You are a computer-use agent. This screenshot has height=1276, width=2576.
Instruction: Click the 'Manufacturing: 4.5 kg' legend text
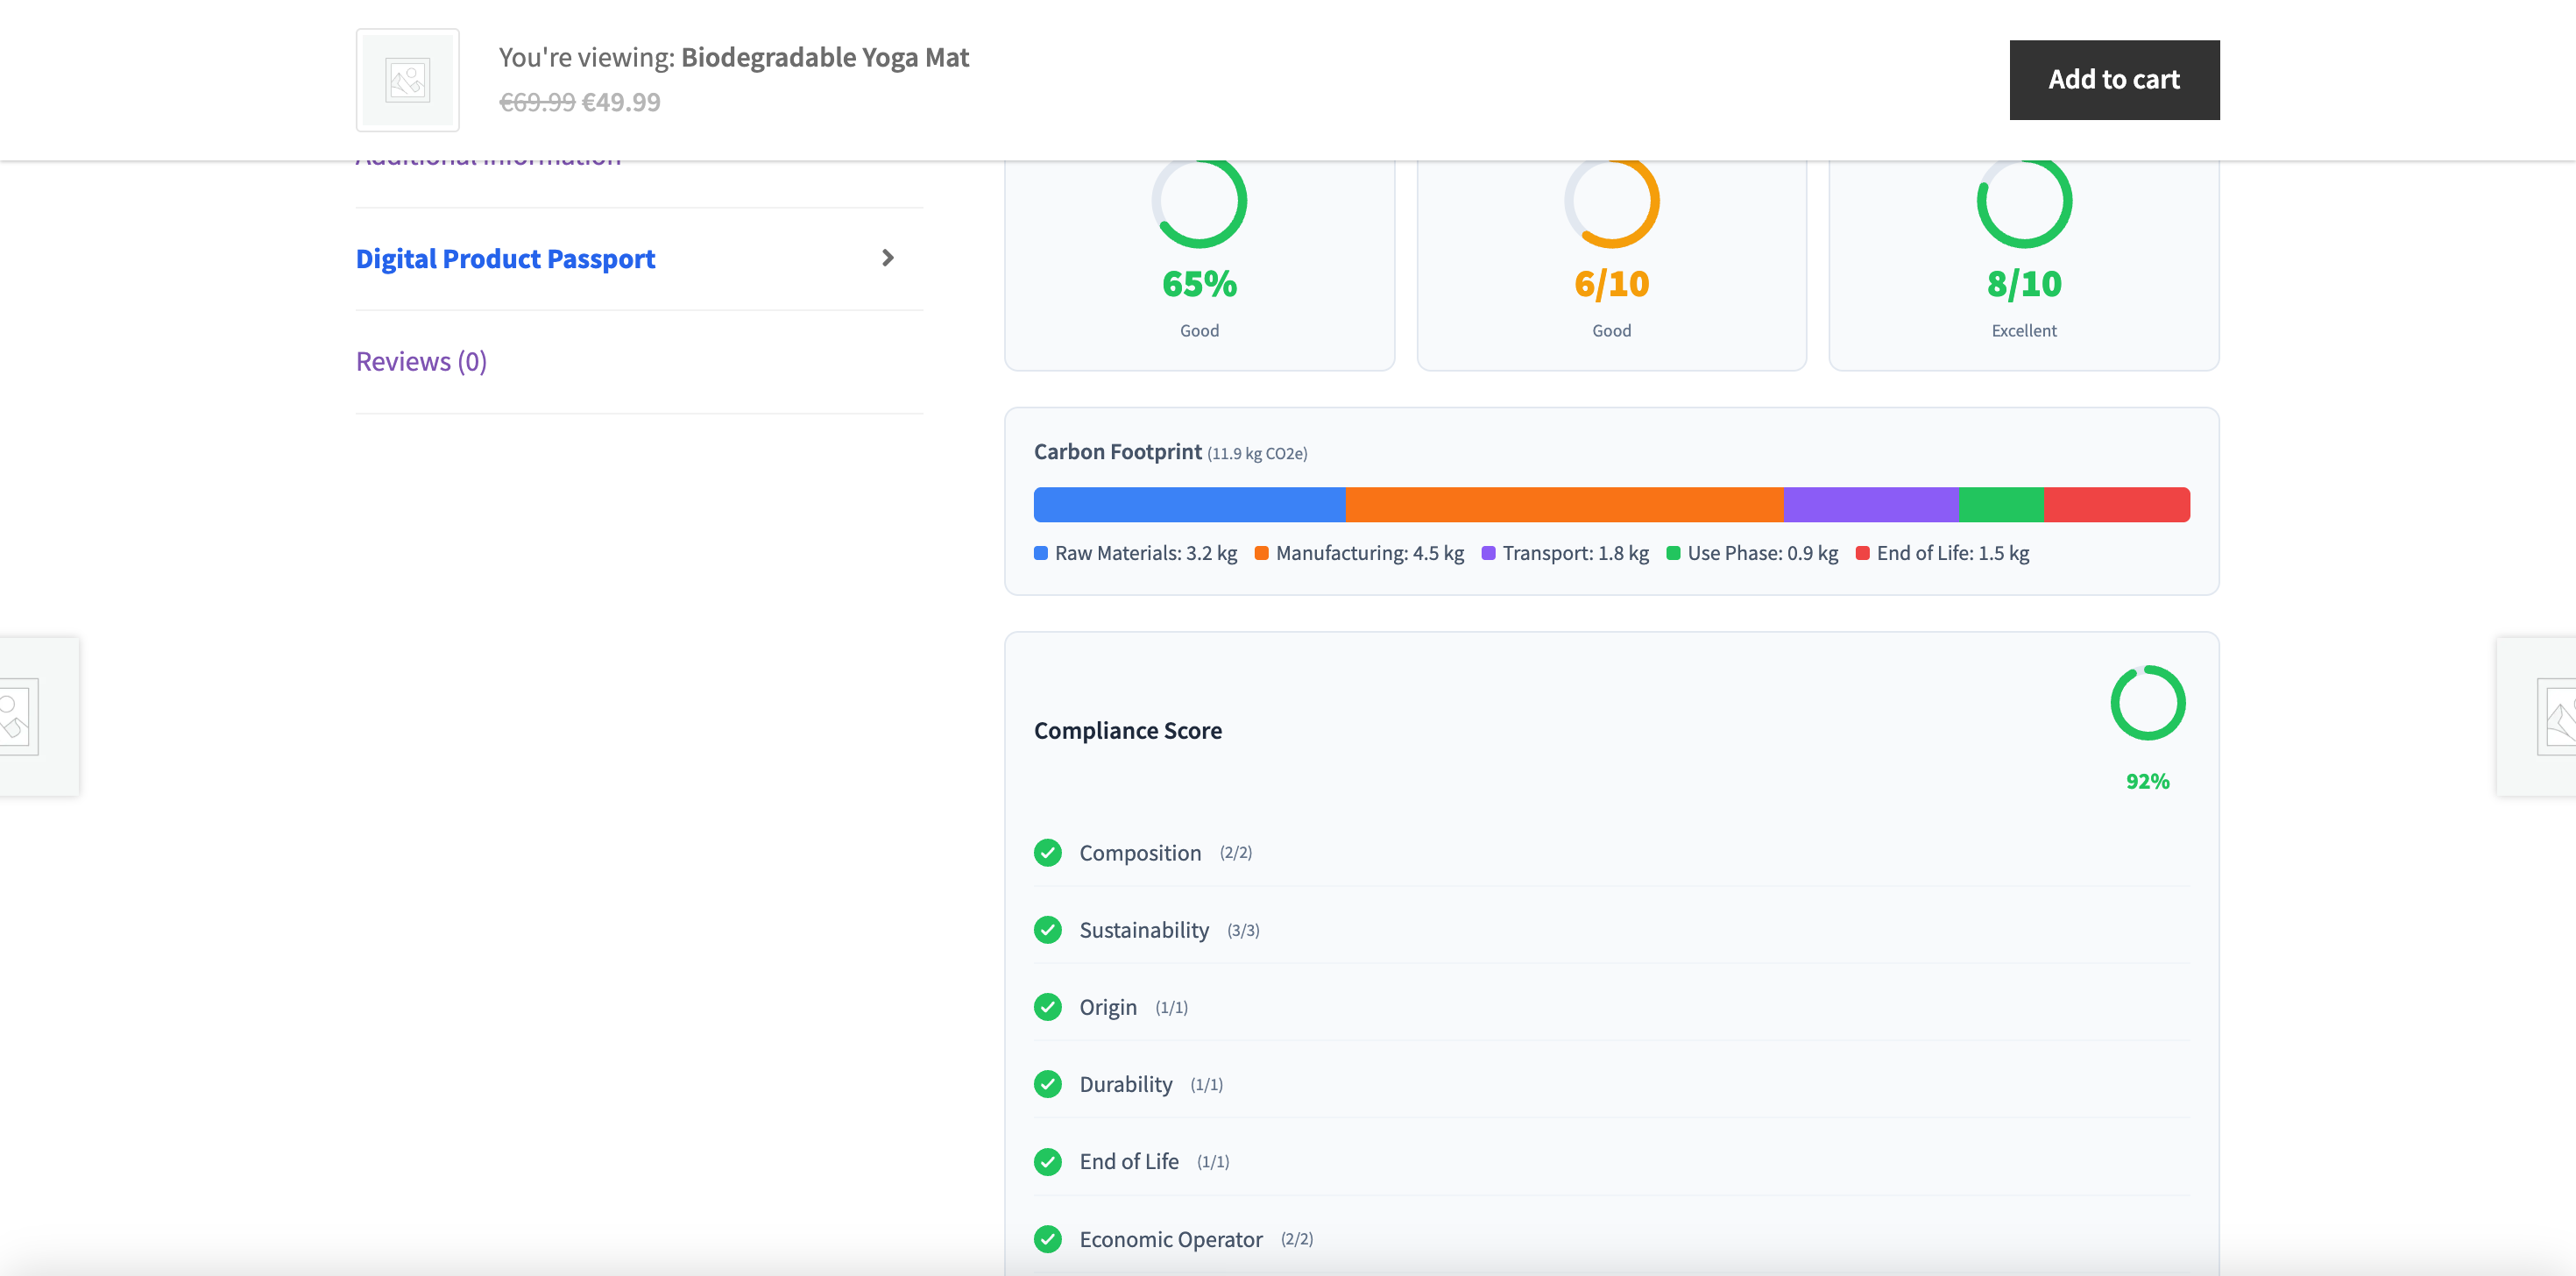click(1369, 553)
